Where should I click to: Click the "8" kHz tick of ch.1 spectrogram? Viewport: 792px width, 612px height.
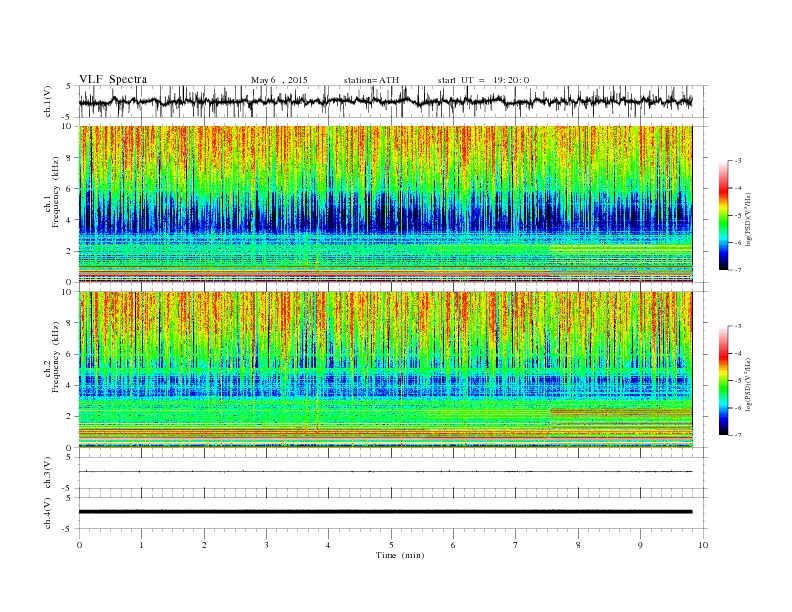(69, 158)
